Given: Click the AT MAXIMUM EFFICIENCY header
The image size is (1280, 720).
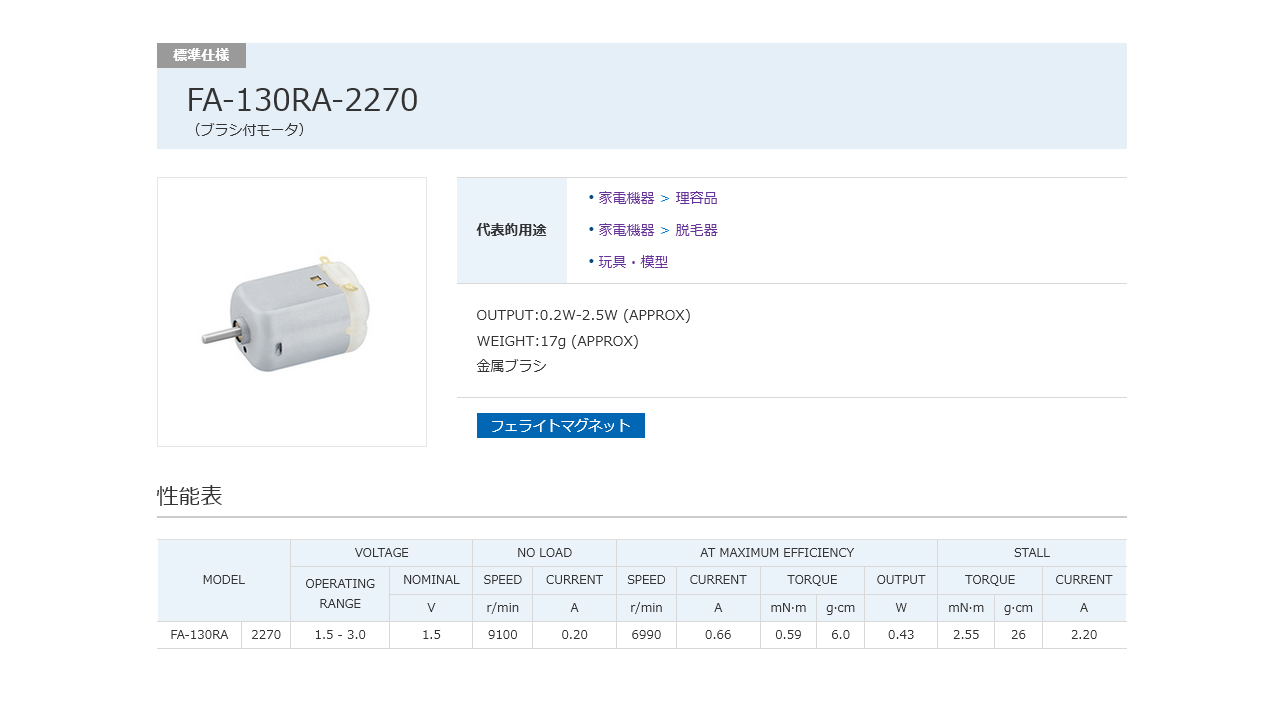Looking at the screenshot, I should (x=776, y=553).
